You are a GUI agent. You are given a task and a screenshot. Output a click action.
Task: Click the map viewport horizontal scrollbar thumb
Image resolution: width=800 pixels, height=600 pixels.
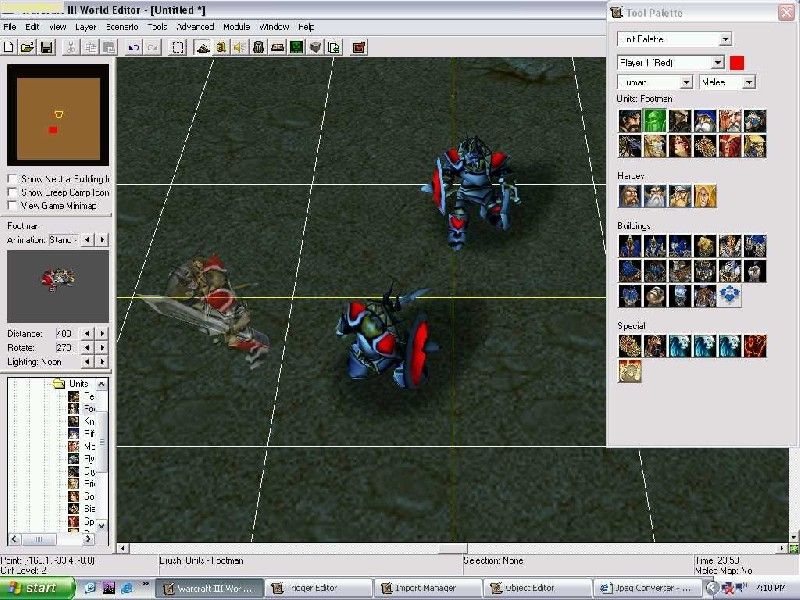coord(453,548)
